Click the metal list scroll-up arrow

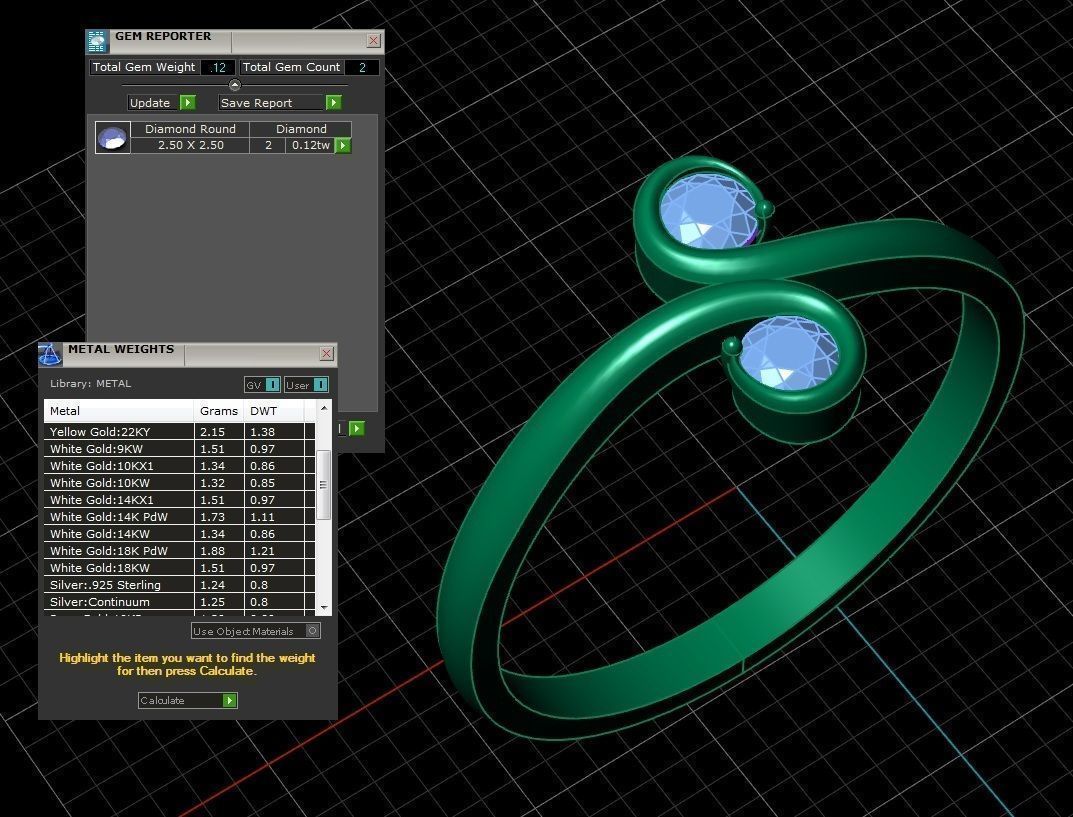click(324, 408)
